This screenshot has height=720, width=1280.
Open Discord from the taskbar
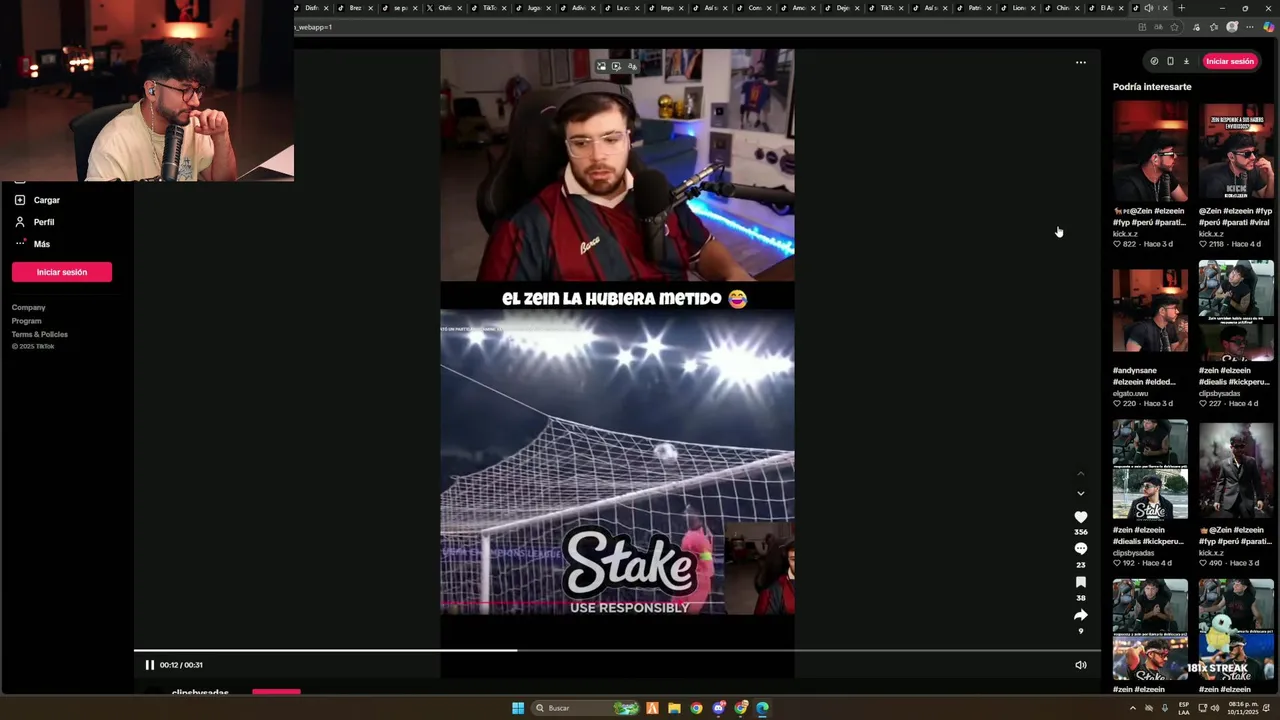coord(718,708)
